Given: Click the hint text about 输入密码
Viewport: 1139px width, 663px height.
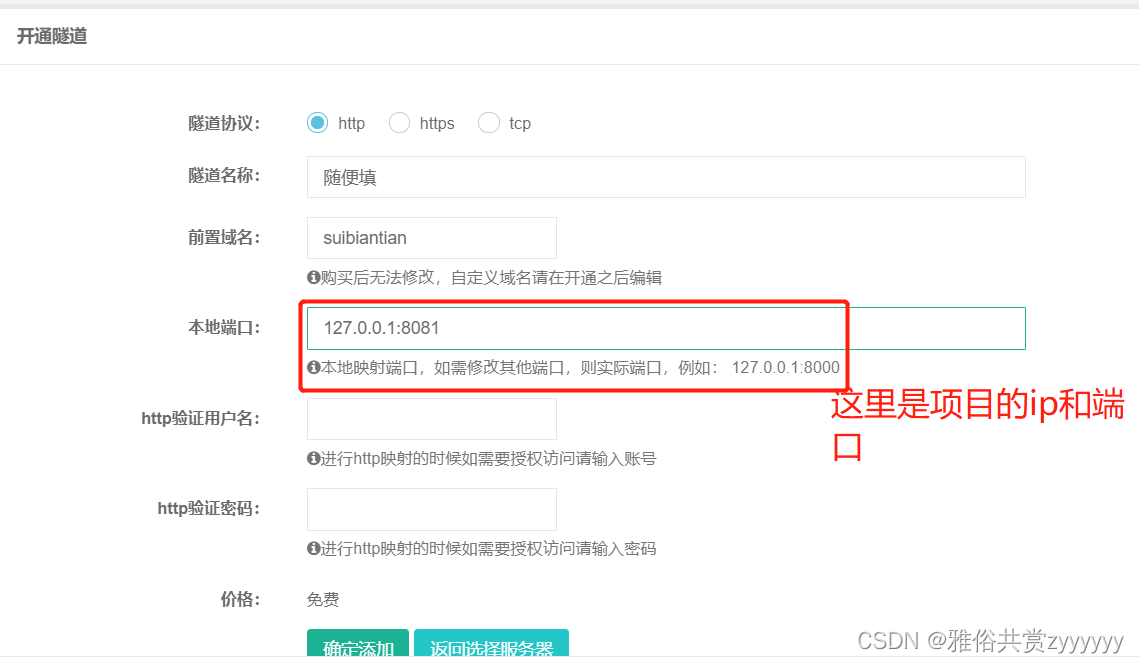Looking at the screenshot, I should tap(488, 548).
